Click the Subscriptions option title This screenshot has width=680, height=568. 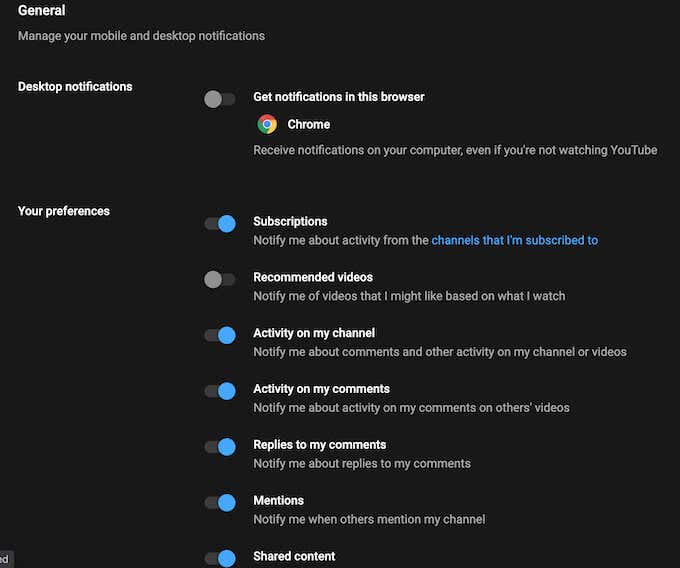290,221
